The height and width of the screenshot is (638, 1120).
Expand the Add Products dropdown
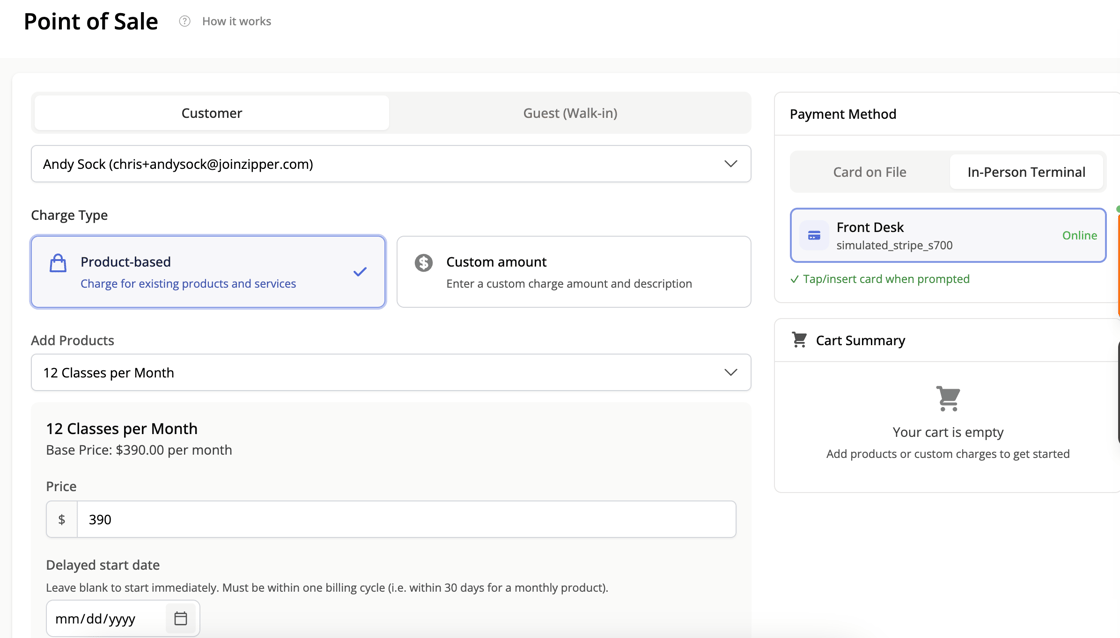click(x=390, y=373)
